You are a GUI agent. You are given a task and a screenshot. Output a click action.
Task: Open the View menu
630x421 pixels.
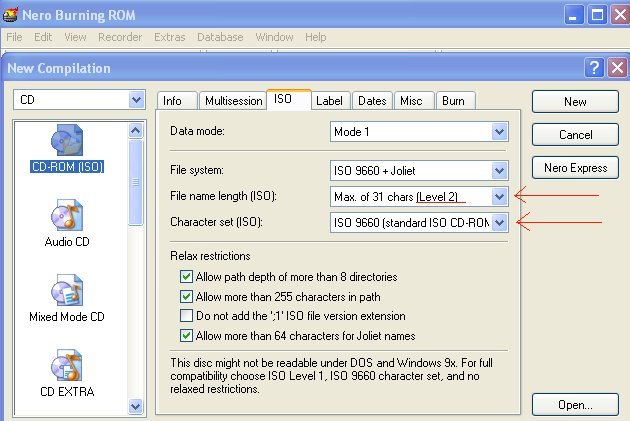76,37
